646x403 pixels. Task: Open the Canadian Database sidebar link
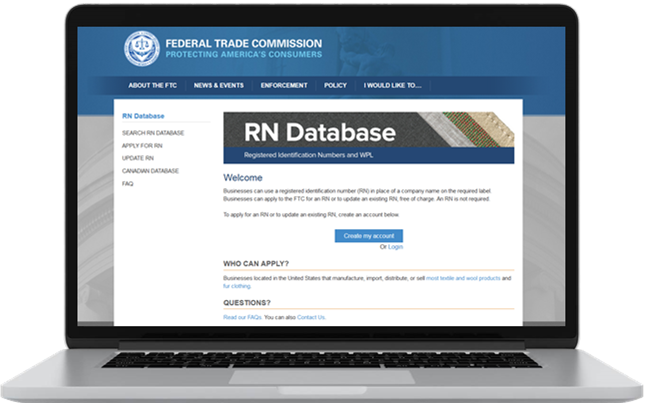[x=150, y=171]
